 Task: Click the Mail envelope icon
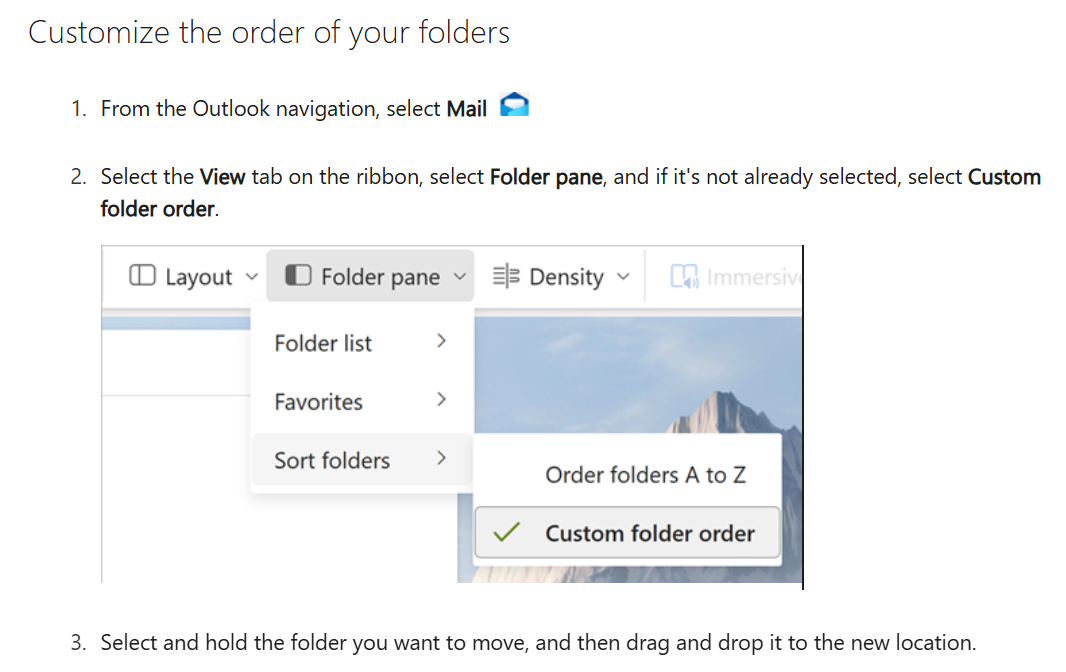click(x=515, y=105)
